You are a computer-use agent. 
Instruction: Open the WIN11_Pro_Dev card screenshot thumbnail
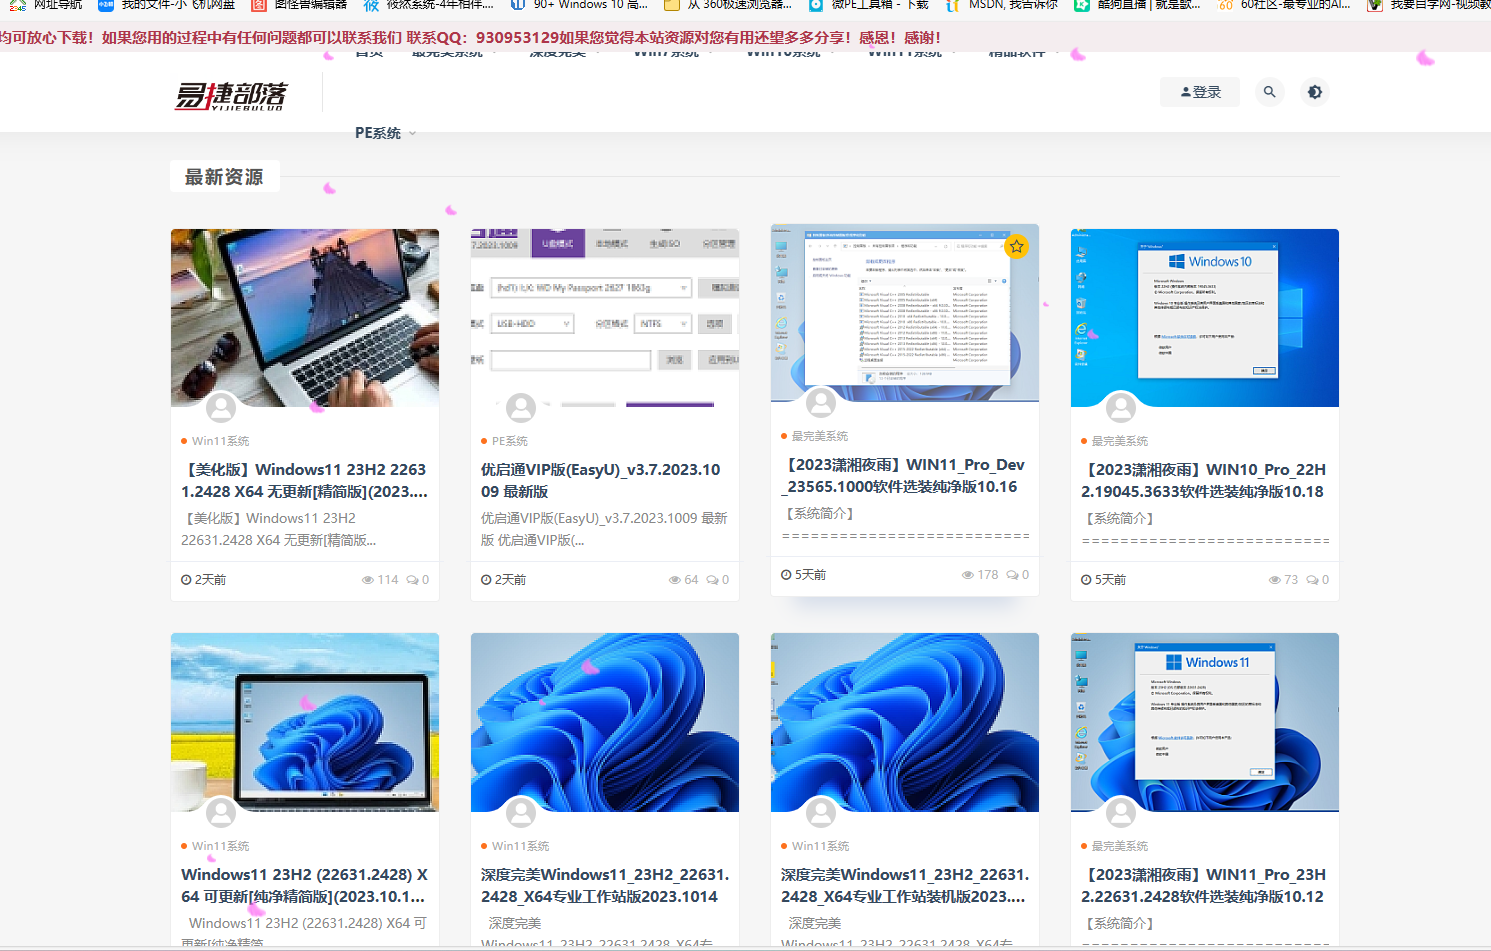[x=905, y=313]
